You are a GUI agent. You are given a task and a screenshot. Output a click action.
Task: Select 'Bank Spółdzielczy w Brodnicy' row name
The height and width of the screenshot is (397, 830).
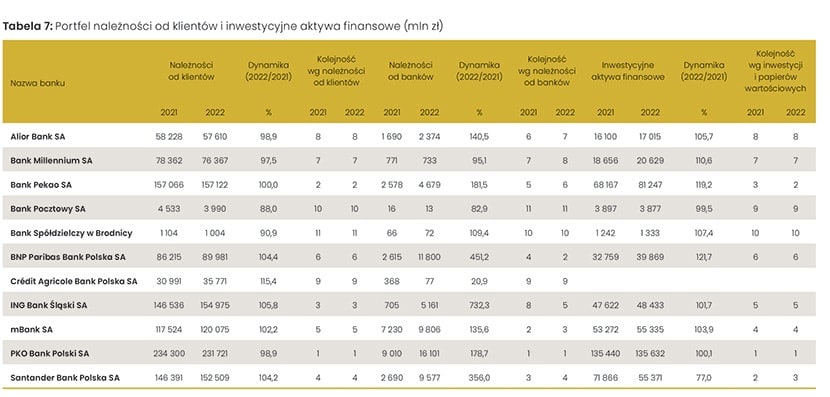pos(71,233)
